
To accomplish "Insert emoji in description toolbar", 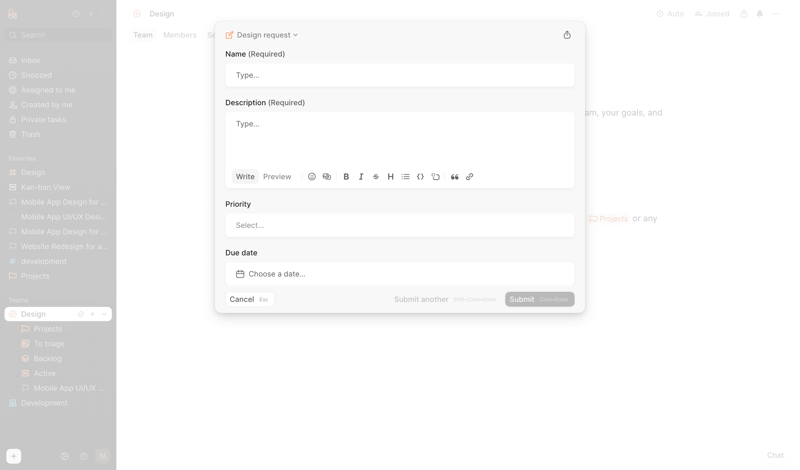I will 312,177.
